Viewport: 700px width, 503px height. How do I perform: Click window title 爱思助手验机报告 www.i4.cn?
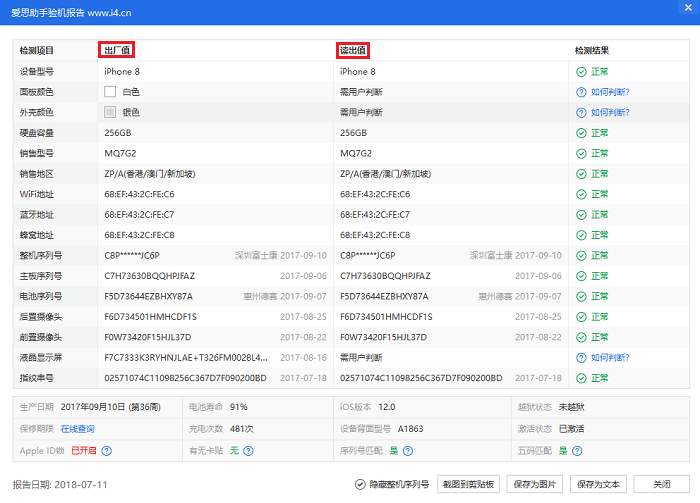71,12
